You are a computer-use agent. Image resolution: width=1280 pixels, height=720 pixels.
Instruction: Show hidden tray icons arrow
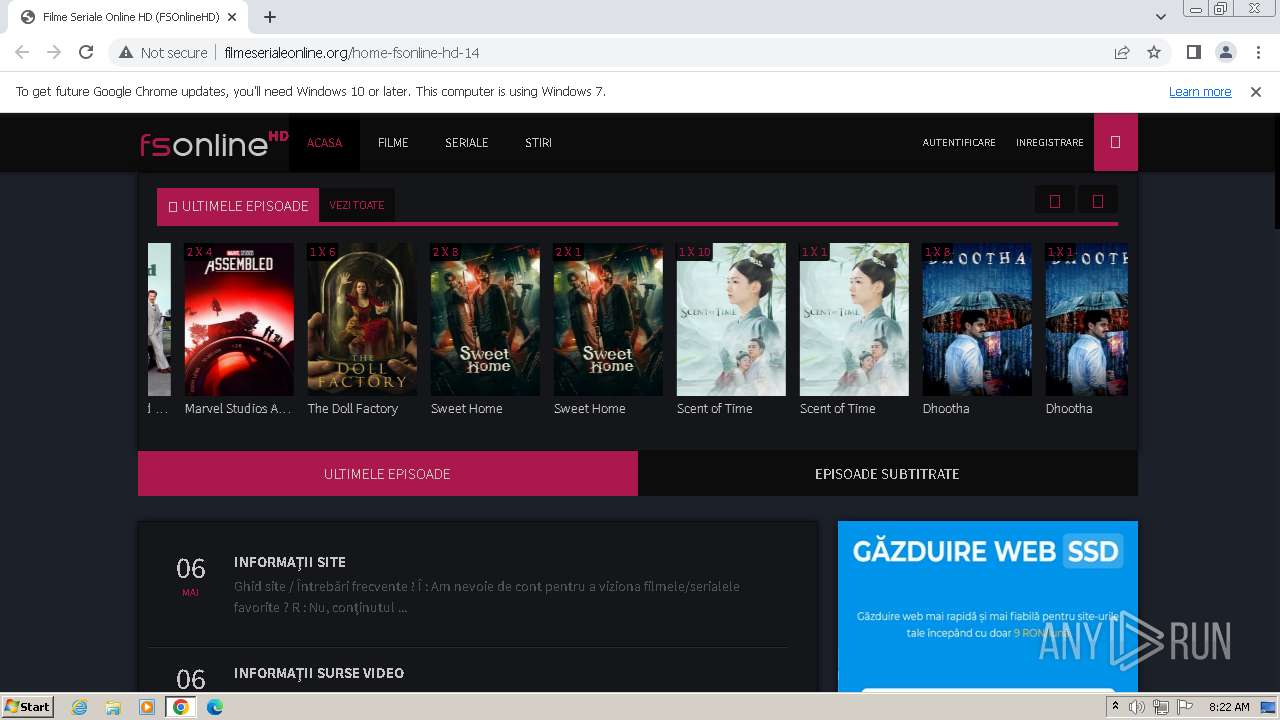point(1115,706)
